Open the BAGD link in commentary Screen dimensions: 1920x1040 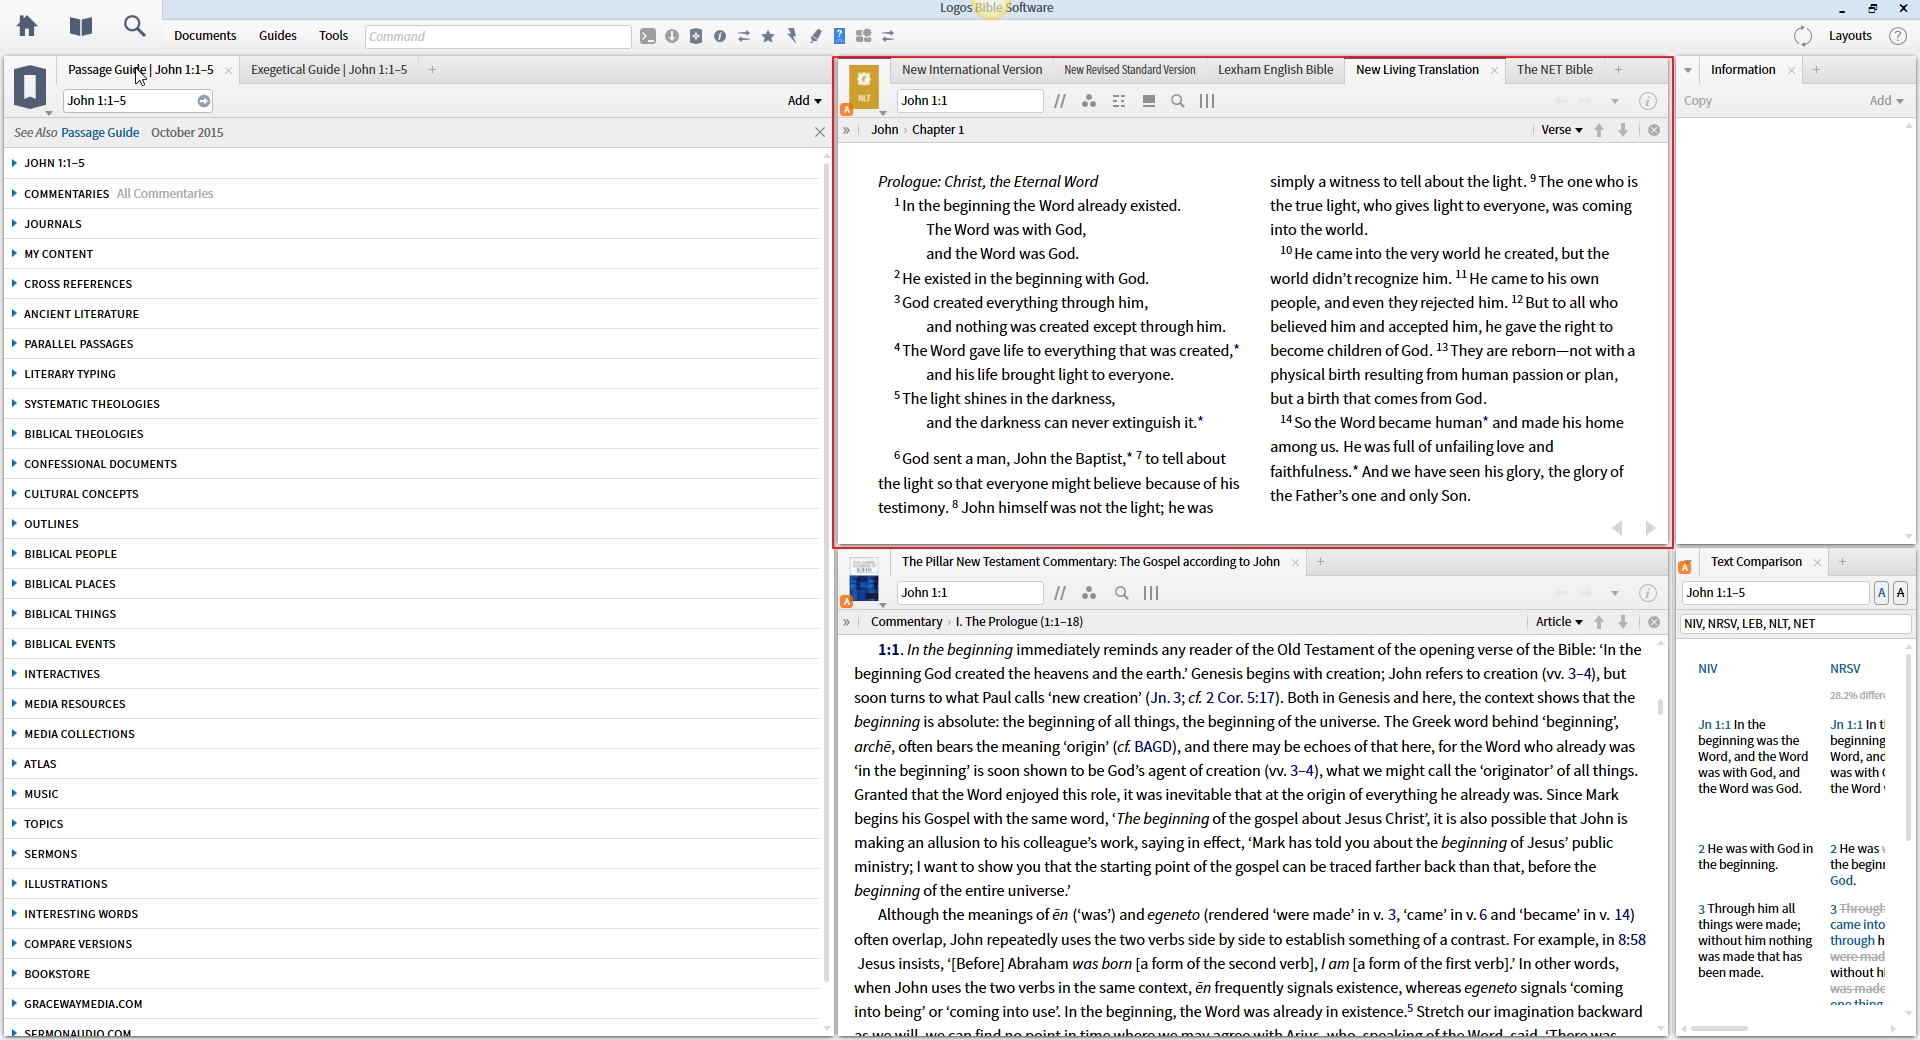click(x=1153, y=747)
